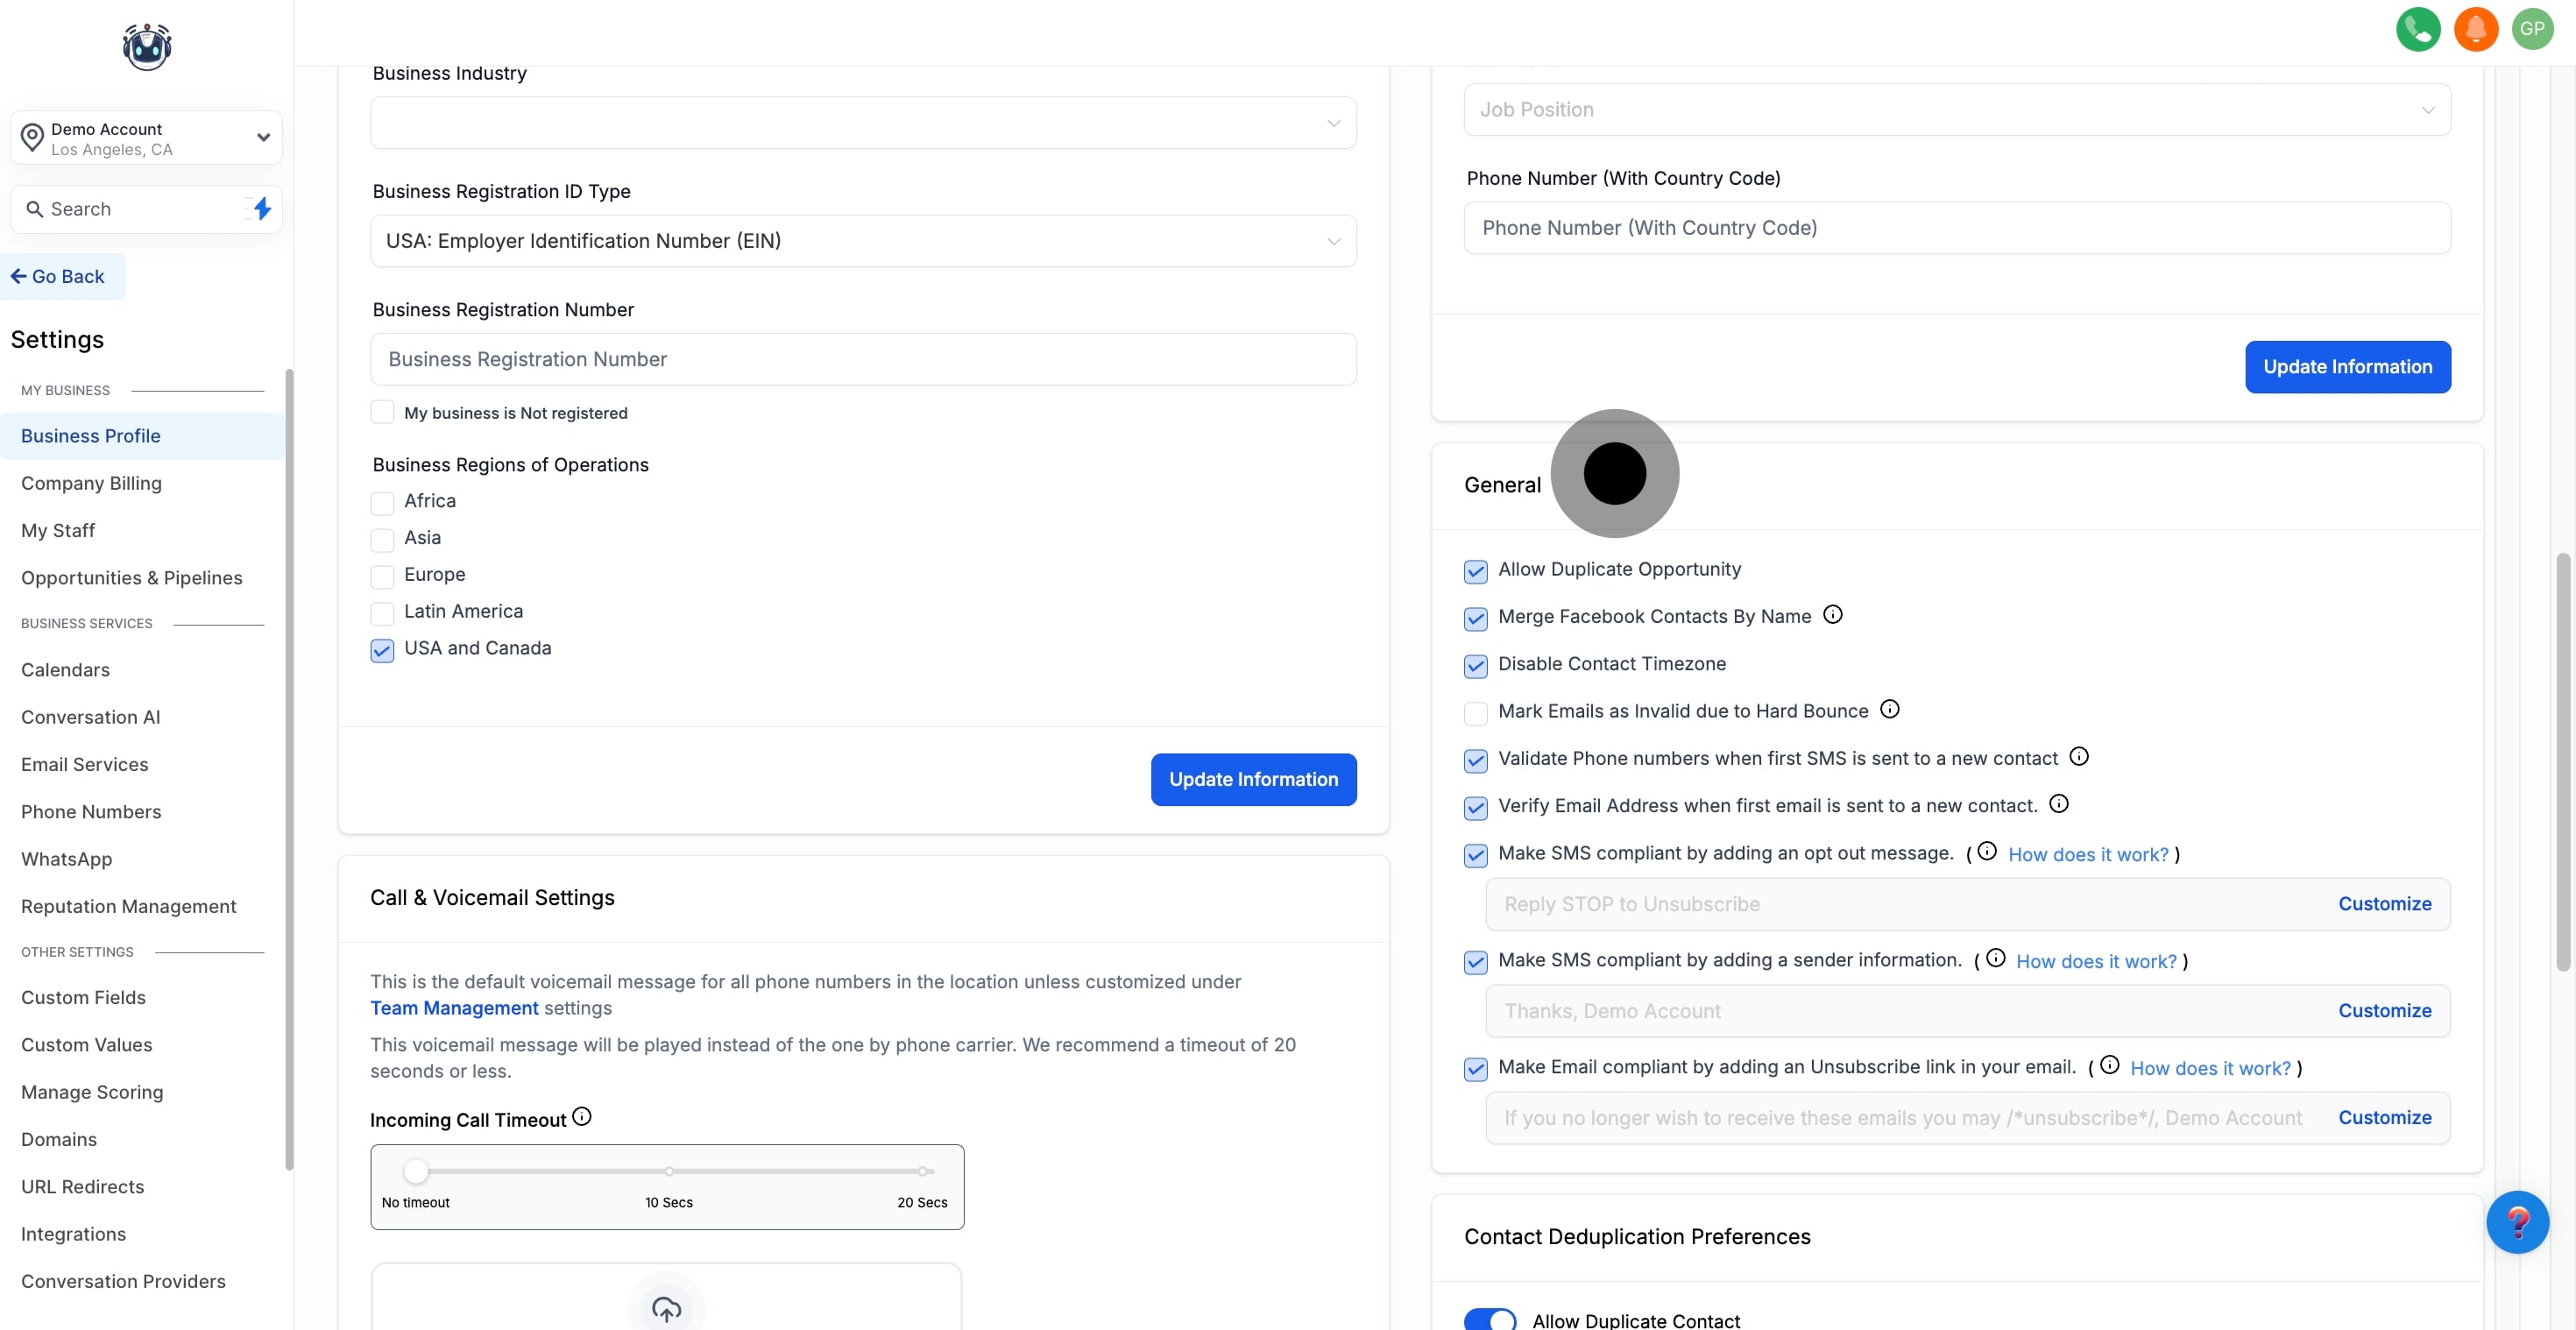Click the GP user avatar
This screenshot has height=1330, width=2576.
click(x=2532, y=29)
